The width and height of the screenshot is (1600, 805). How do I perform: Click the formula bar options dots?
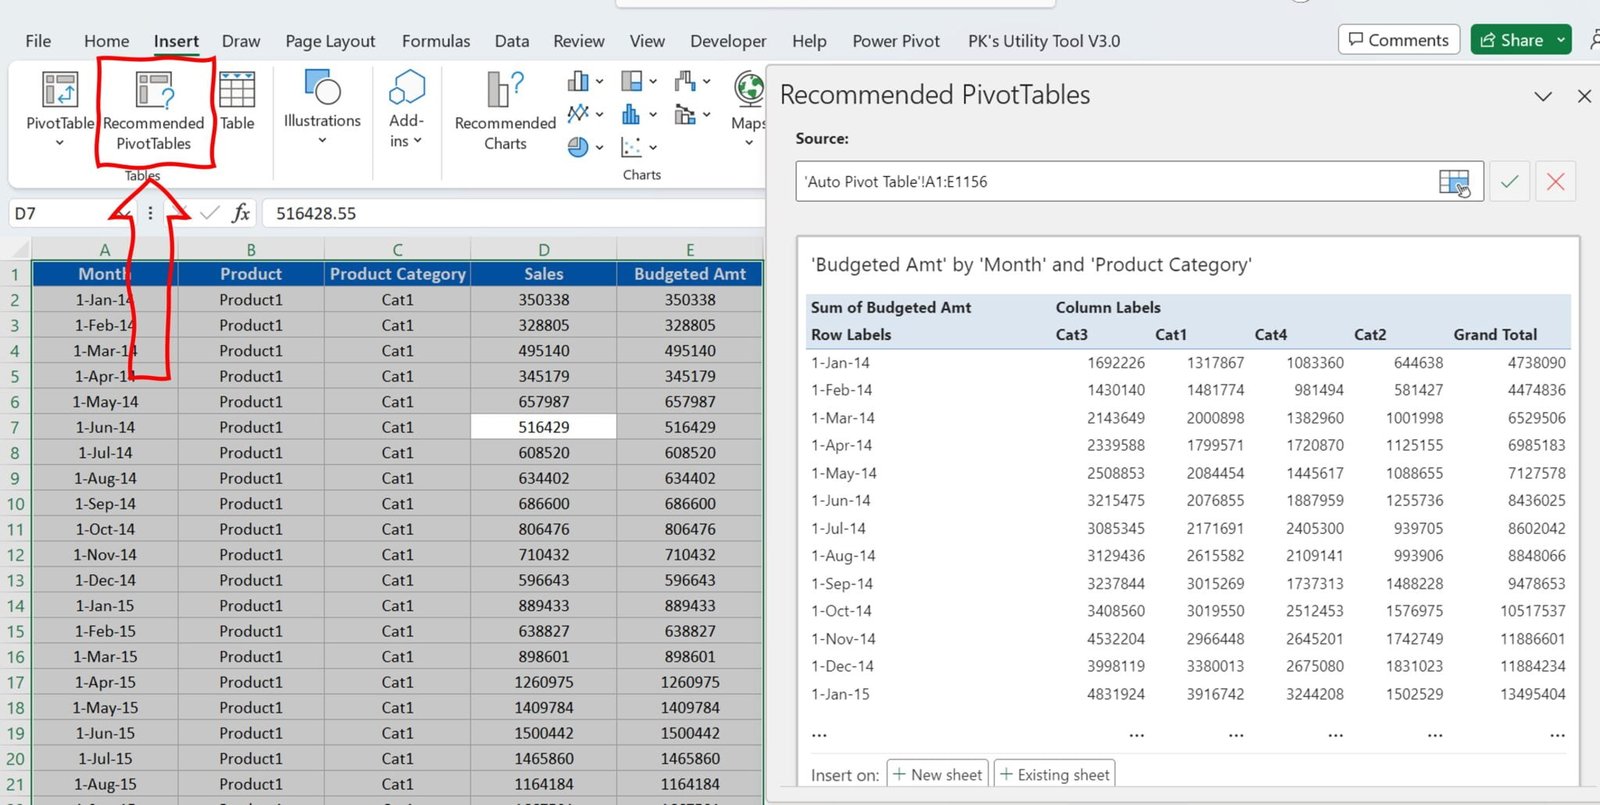pos(150,213)
